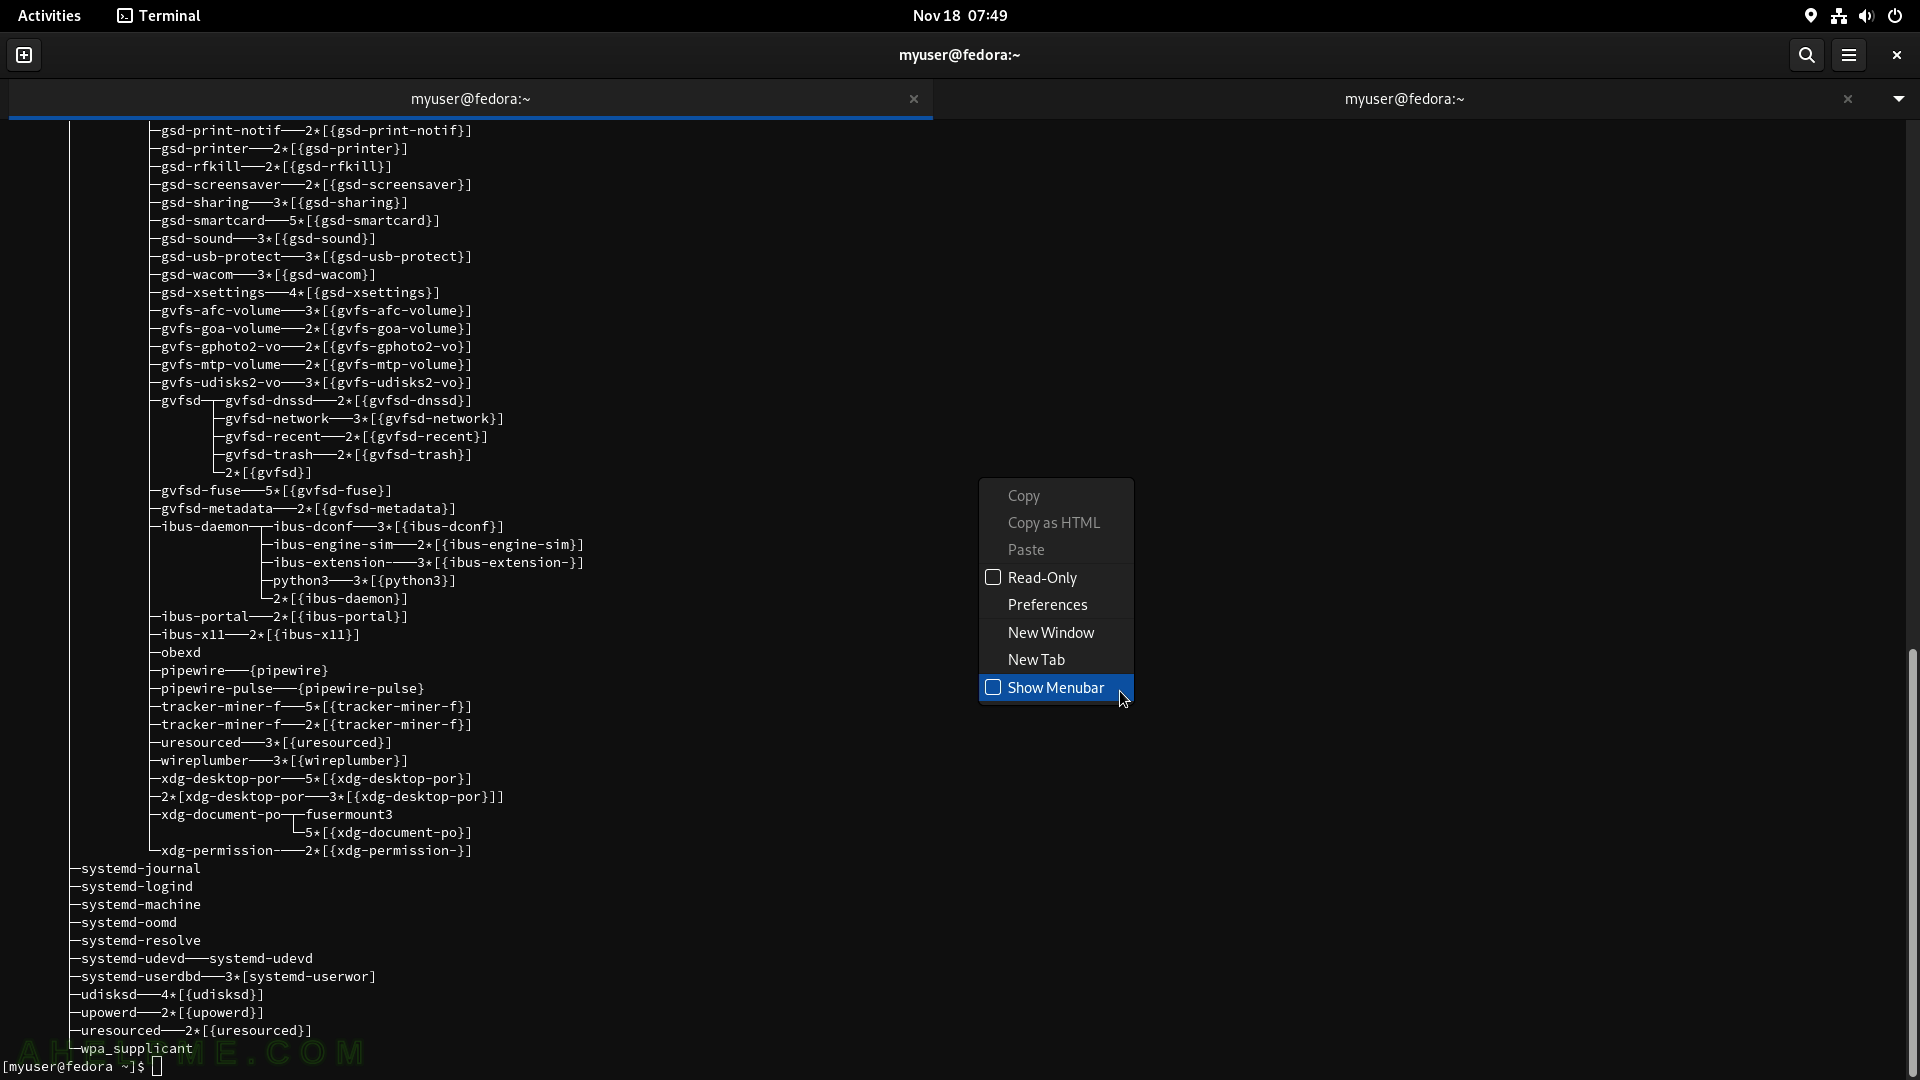
Task: Select Copy as HTML in the context menu
Action: coord(1056,523)
